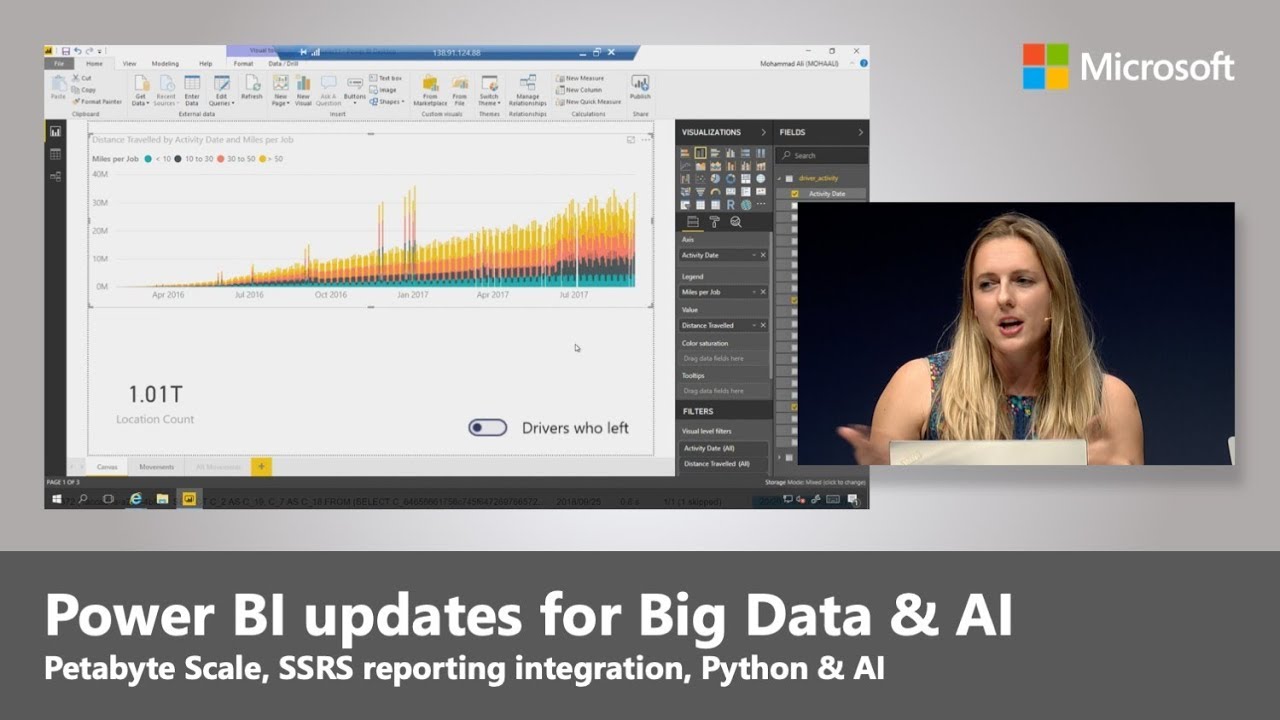Collapse the Fields pane chevron
The width and height of the screenshot is (1280, 720).
[860, 132]
